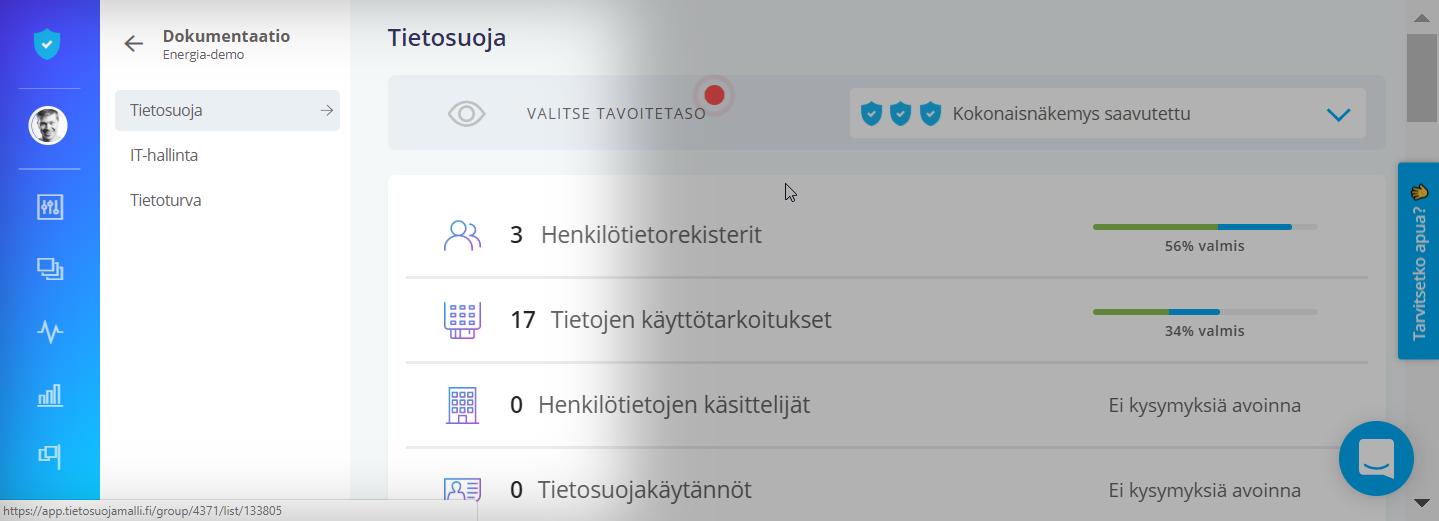The image size is (1439, 521).
Task: Expand the Kokonaisnäkemys saavutettu dropdown
Action: (x=1107, y=114)
